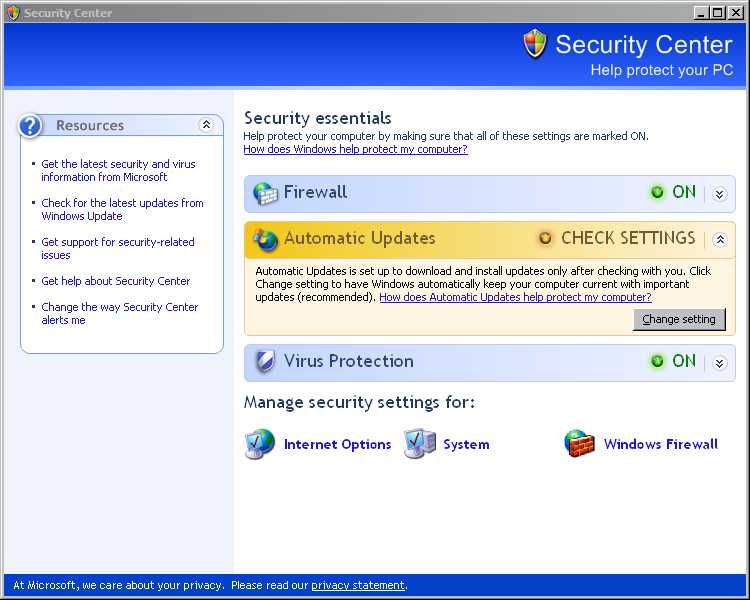The width and height of the screenshot is (750, 600).
Task: Expand the Virus Protection section chevron
Action: (719, 363)
